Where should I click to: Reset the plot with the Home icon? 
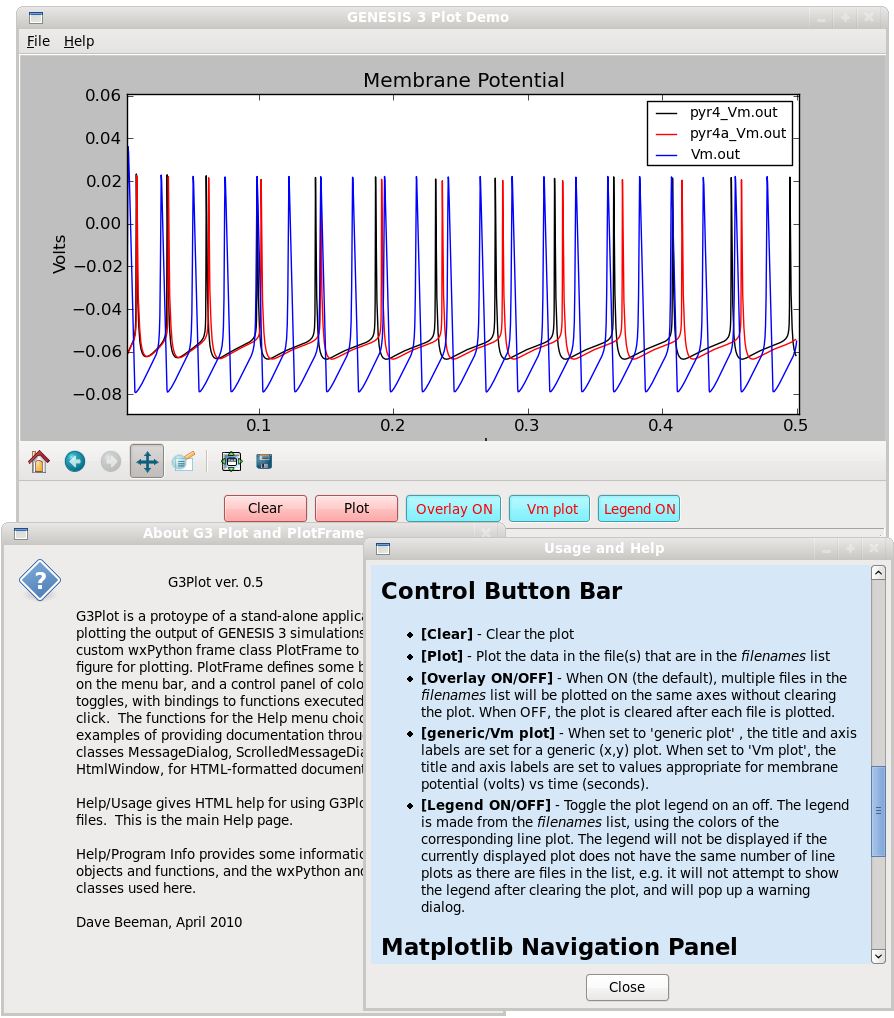point(39,462)
